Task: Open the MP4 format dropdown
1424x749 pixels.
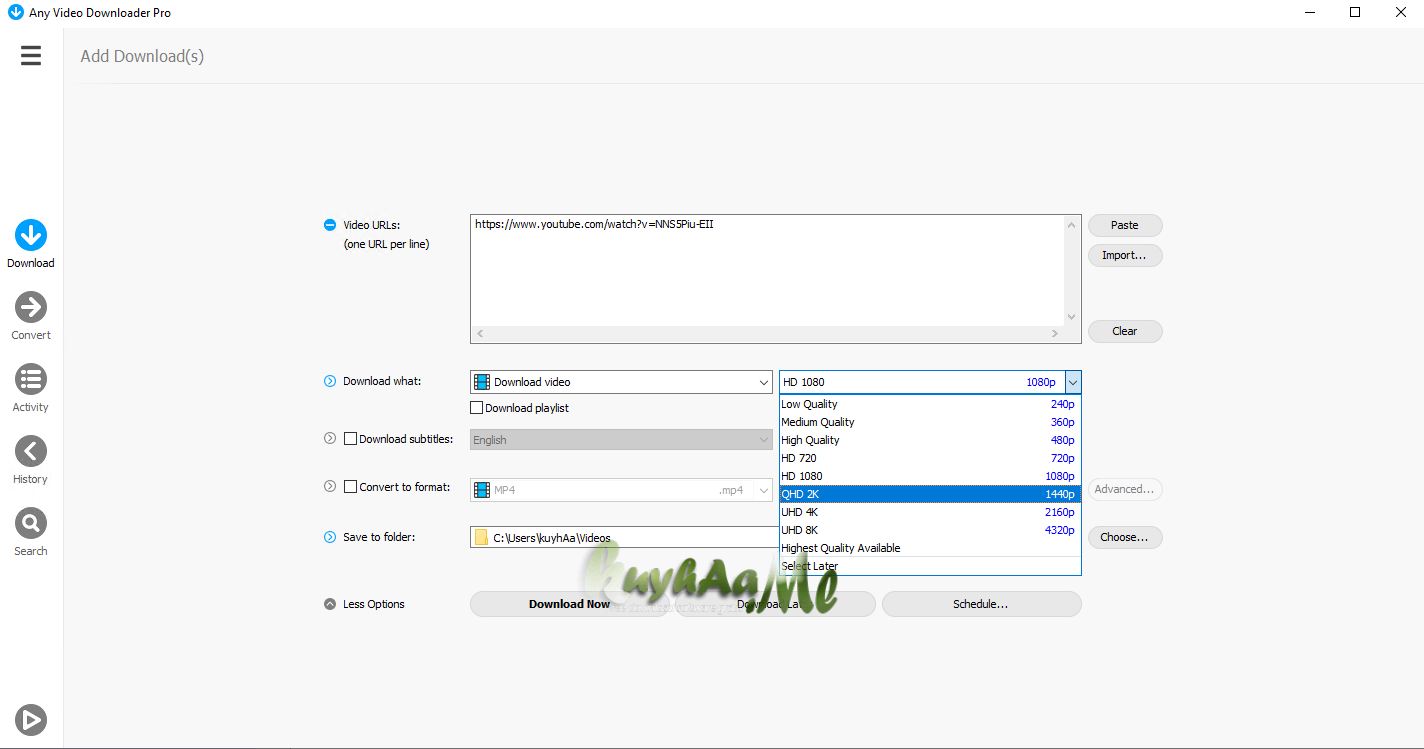Action: pos(621,490)
